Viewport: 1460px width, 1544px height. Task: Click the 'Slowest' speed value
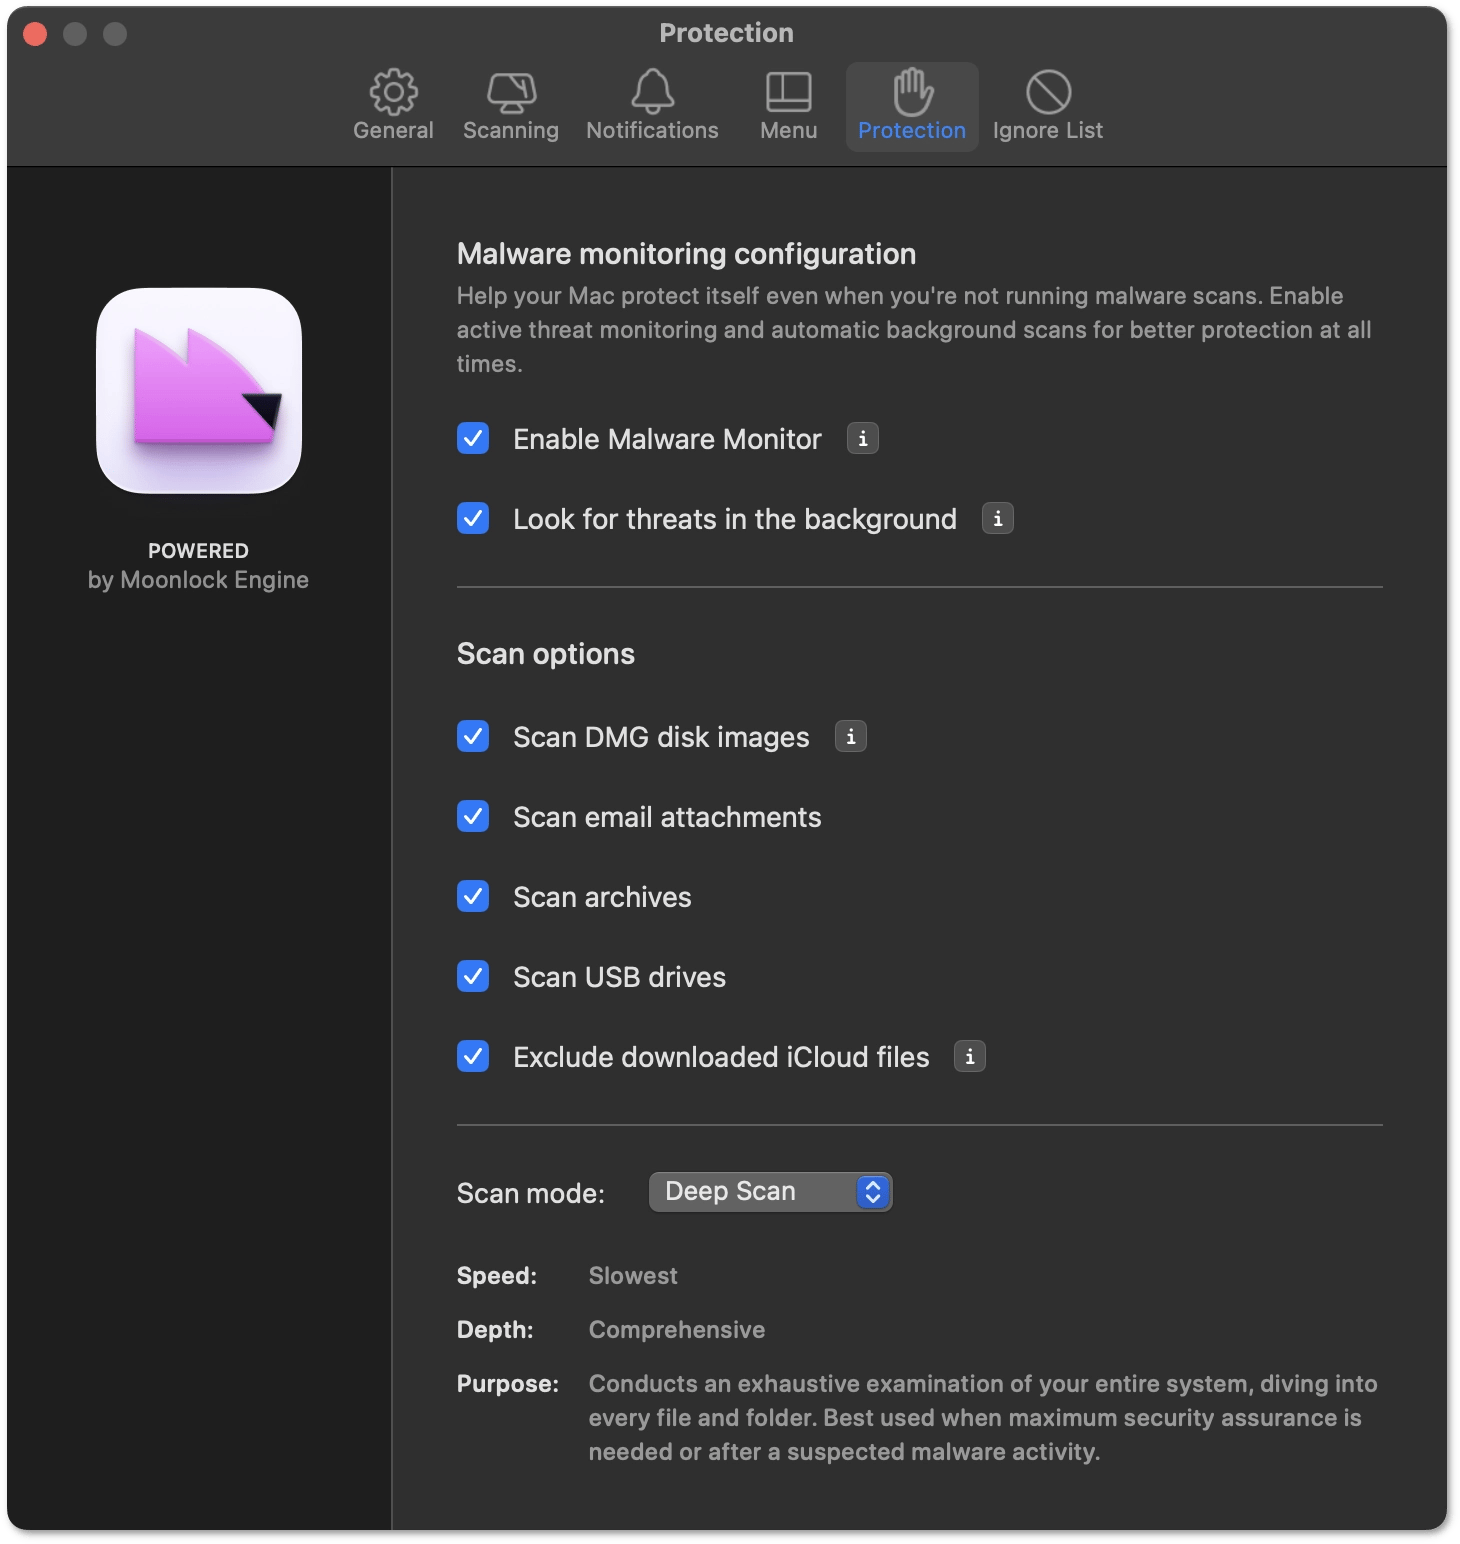tap(633, 1276)
